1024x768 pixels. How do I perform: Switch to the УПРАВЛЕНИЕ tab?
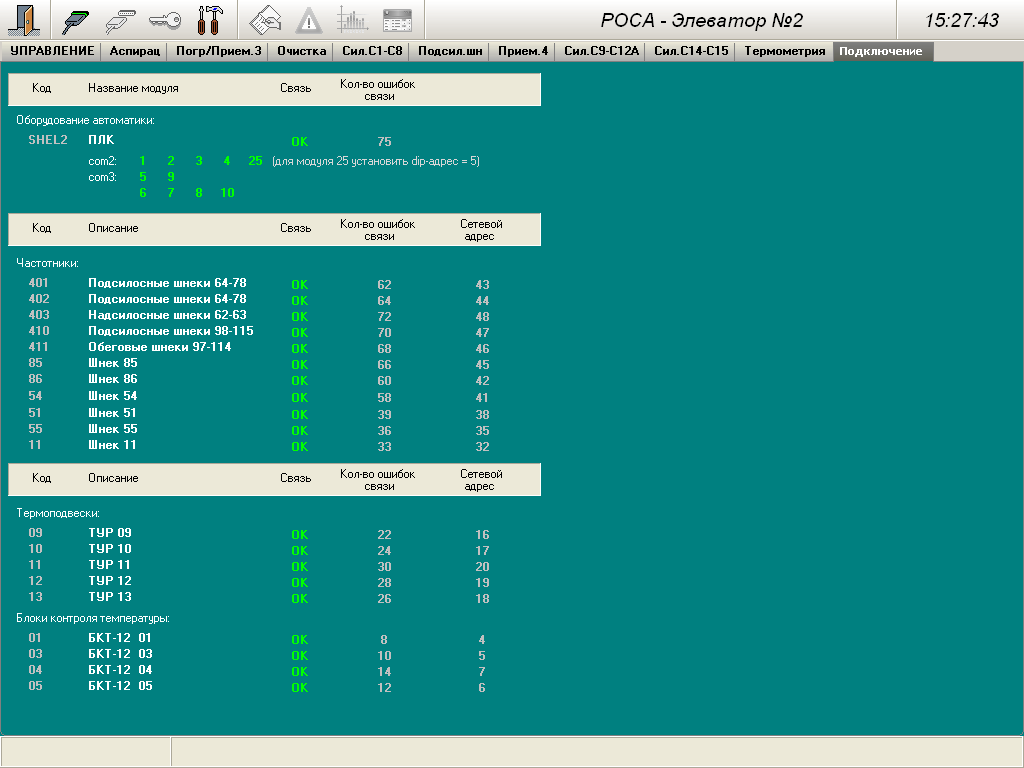click(x=52, y=51)
